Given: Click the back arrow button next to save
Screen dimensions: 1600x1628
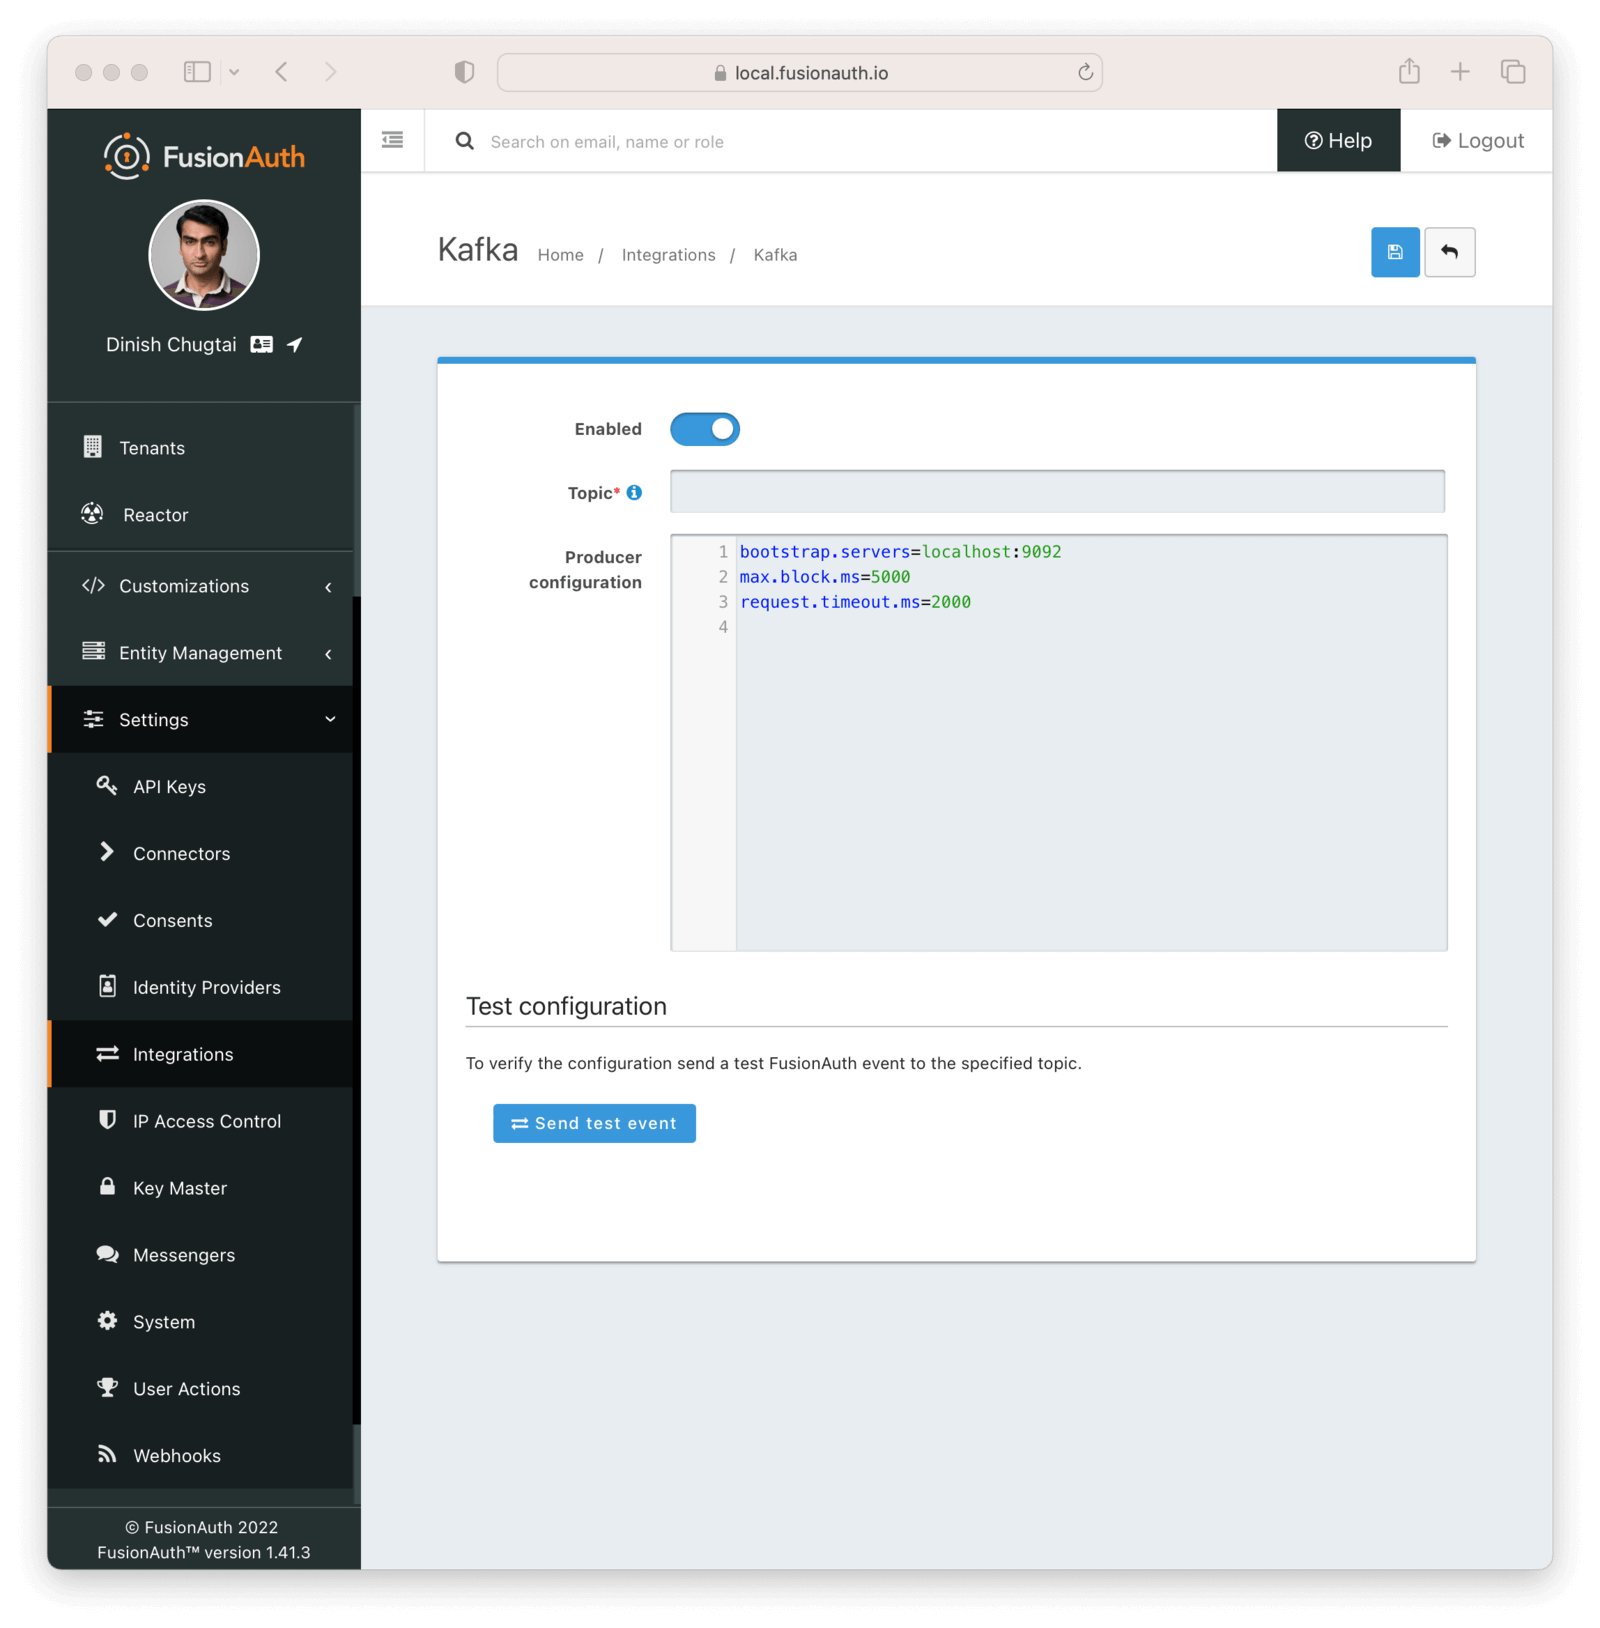Looking at the screenshot, I should click(x=1449, y=252).
